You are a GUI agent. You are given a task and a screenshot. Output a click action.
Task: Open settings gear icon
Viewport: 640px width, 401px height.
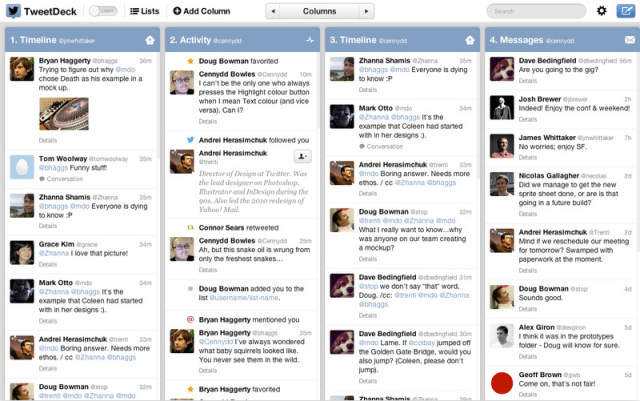601,11
